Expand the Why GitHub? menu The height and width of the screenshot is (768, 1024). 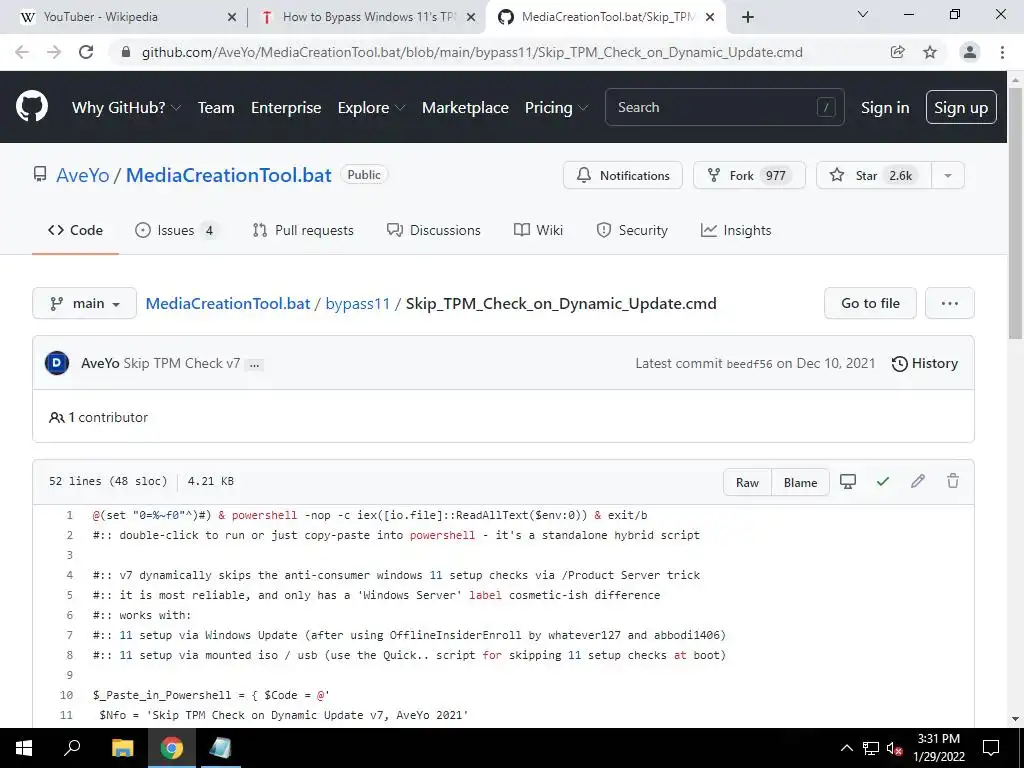126,108
